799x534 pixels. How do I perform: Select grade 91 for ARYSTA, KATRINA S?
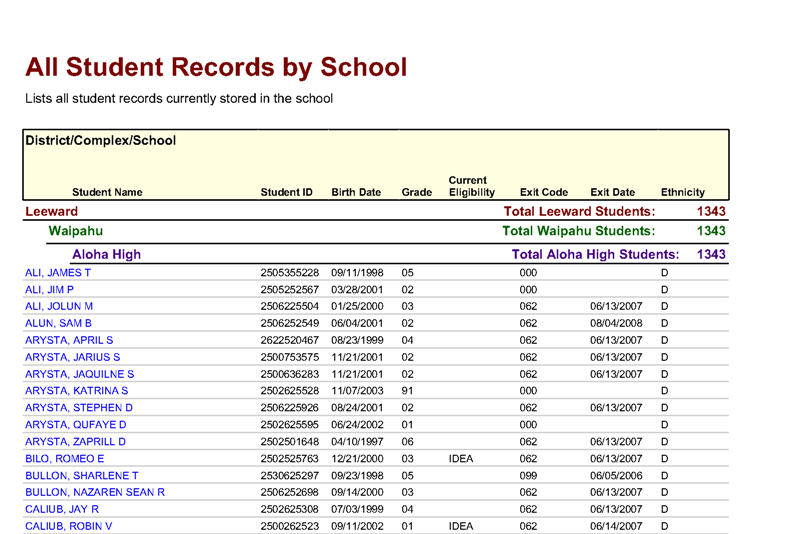click(407, 391)
